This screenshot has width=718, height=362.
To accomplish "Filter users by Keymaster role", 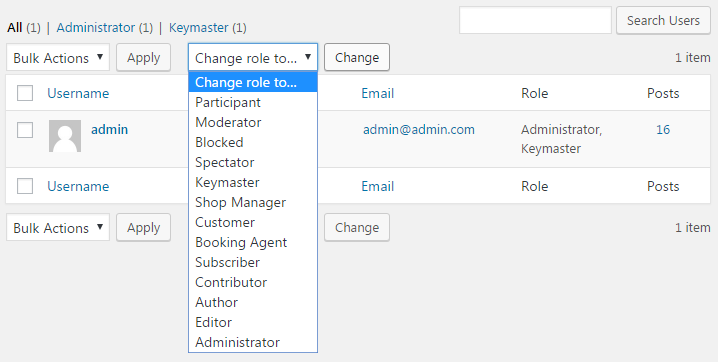I will (x=198, y=27).
